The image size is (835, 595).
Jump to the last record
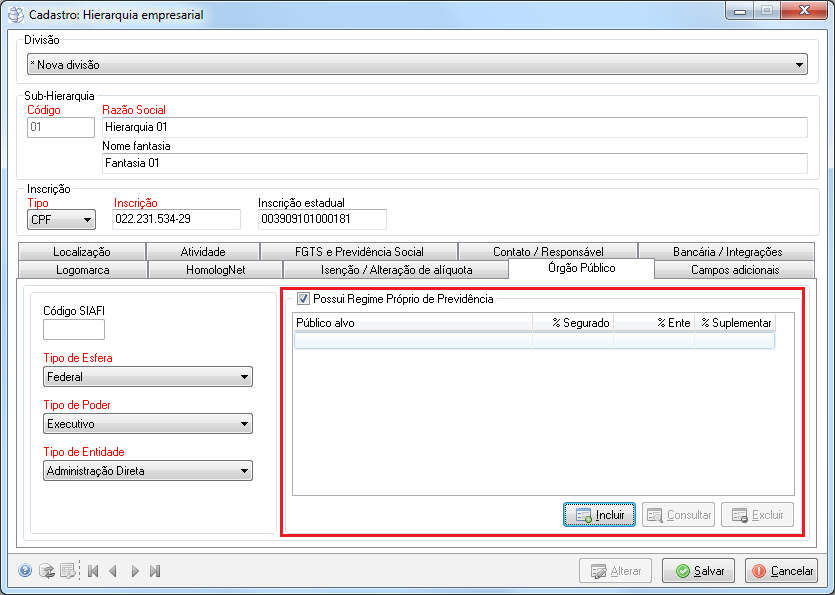155,571
